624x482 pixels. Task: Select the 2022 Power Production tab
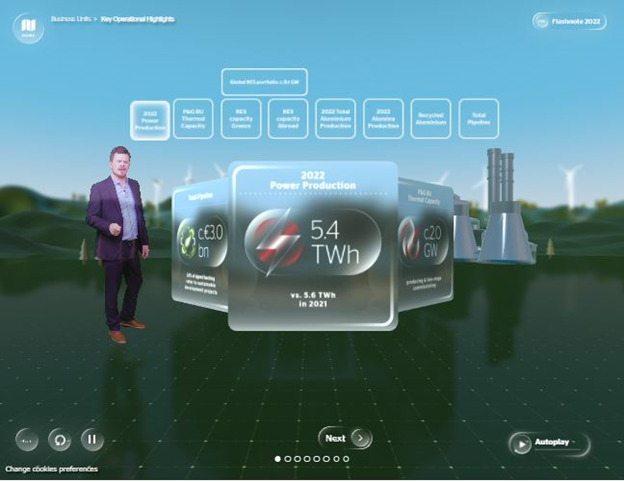150,120
